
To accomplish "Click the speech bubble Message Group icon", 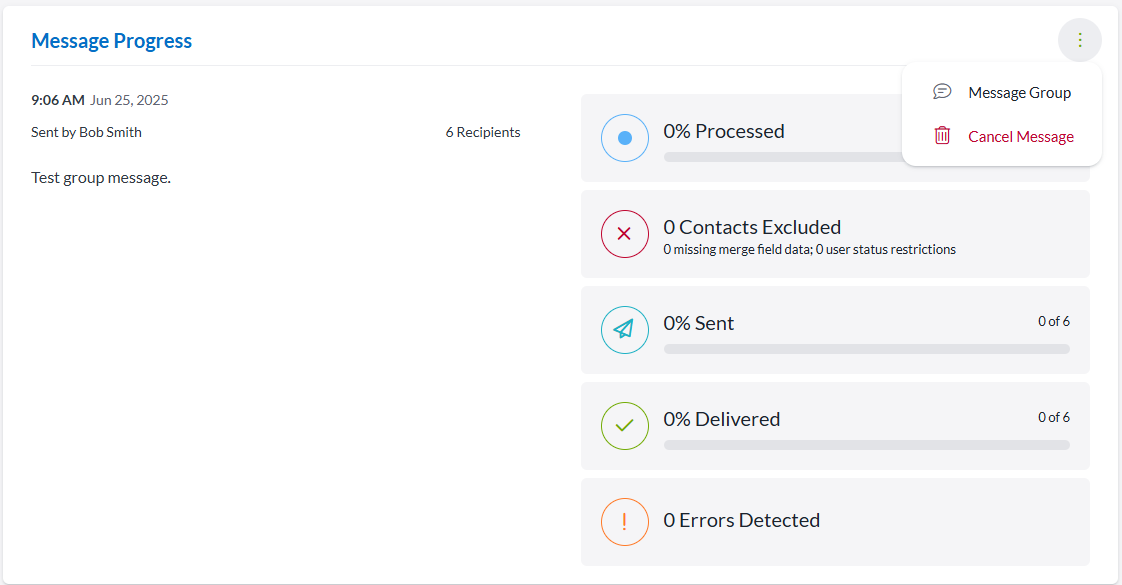I will pos(942,92).
